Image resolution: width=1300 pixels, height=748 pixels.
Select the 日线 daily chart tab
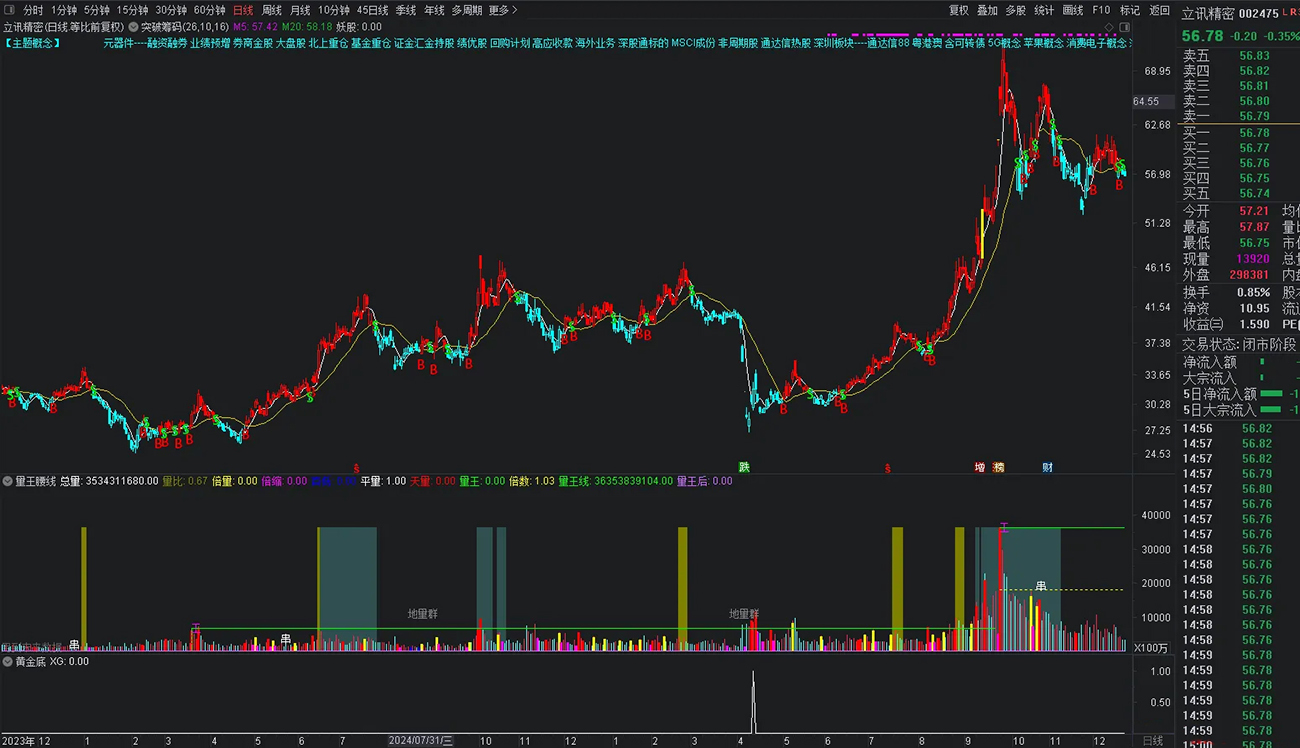pos(243,10)
